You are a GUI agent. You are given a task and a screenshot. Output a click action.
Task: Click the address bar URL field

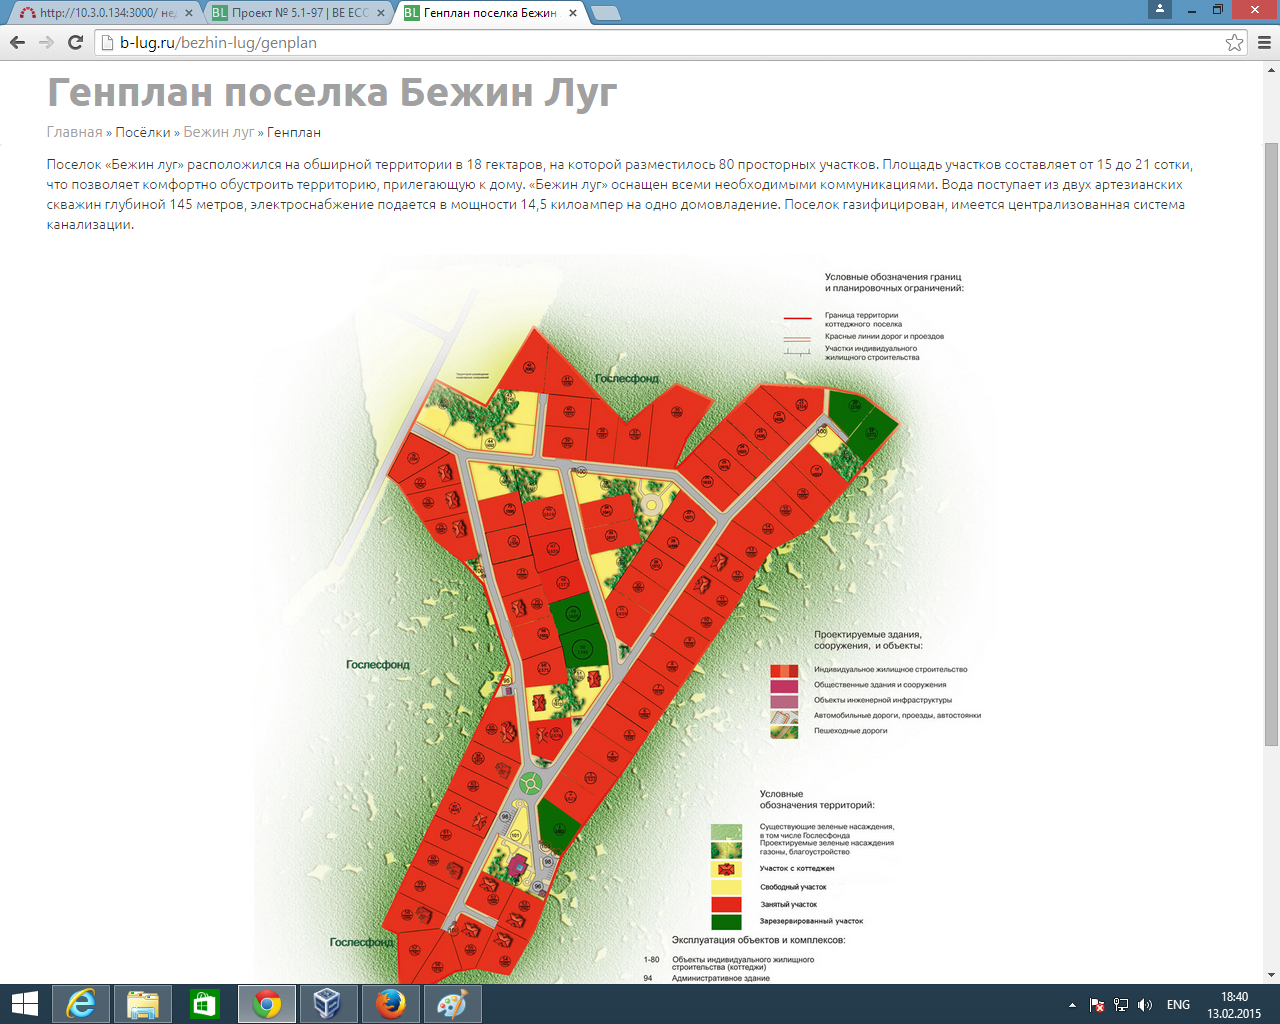660,42
